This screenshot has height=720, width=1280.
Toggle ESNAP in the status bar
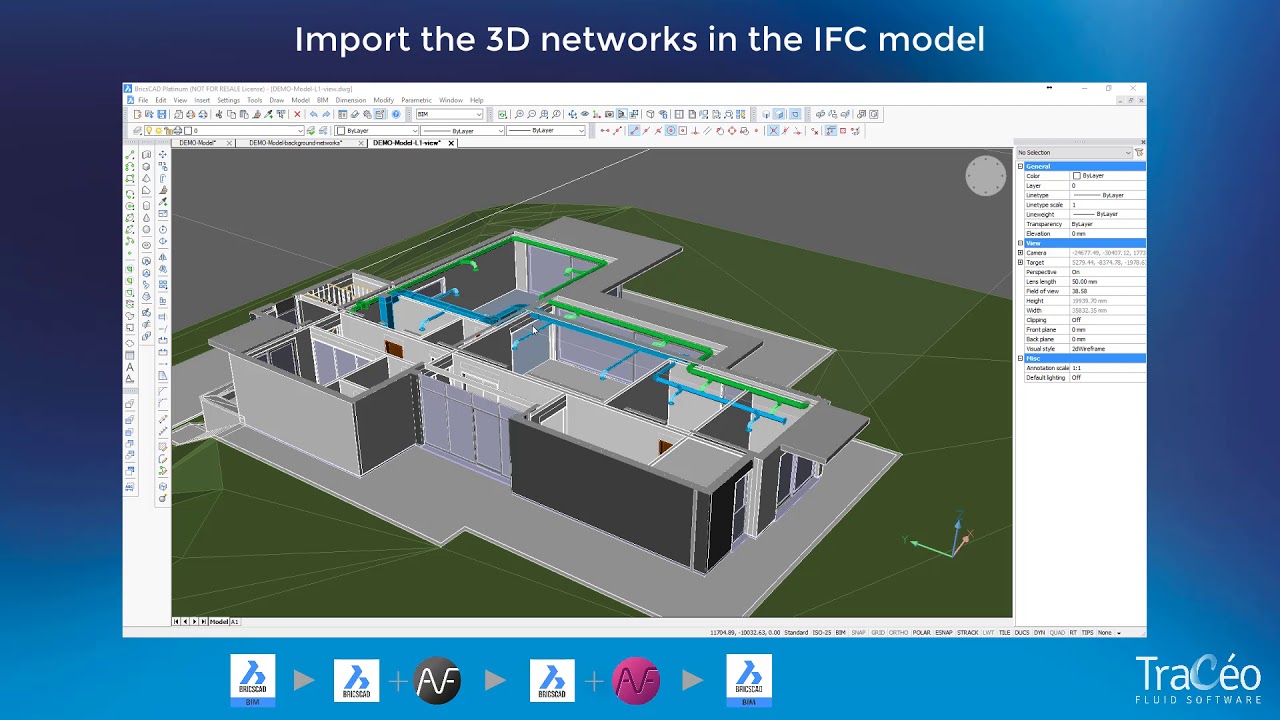(944, 632)
